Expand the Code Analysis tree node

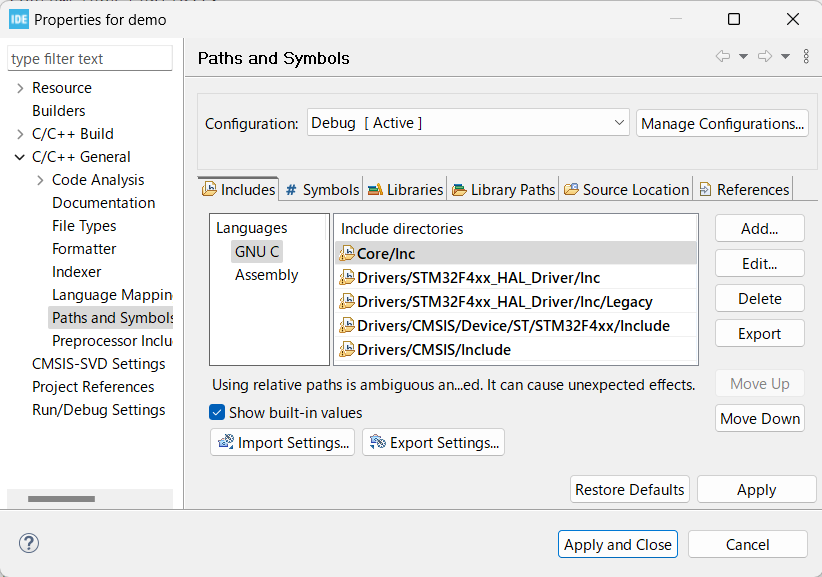point(40,180)
